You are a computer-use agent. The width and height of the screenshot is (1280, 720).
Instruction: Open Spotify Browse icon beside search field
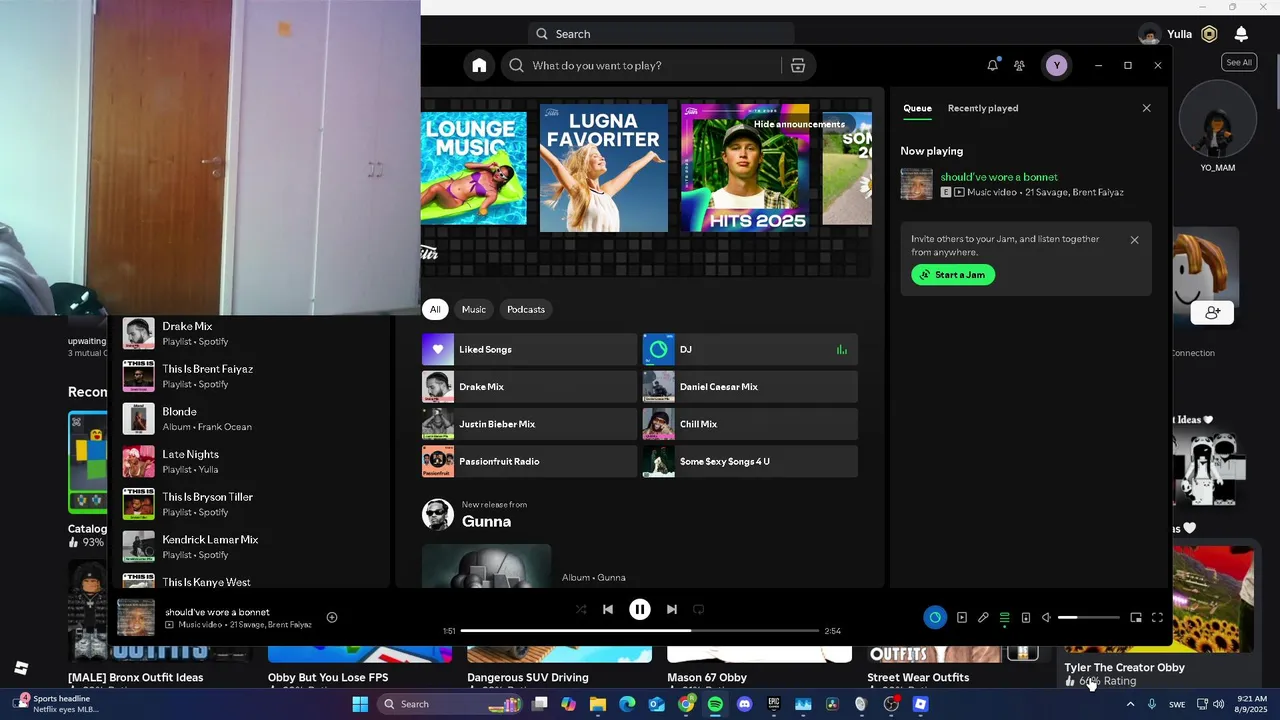point(798,65)
